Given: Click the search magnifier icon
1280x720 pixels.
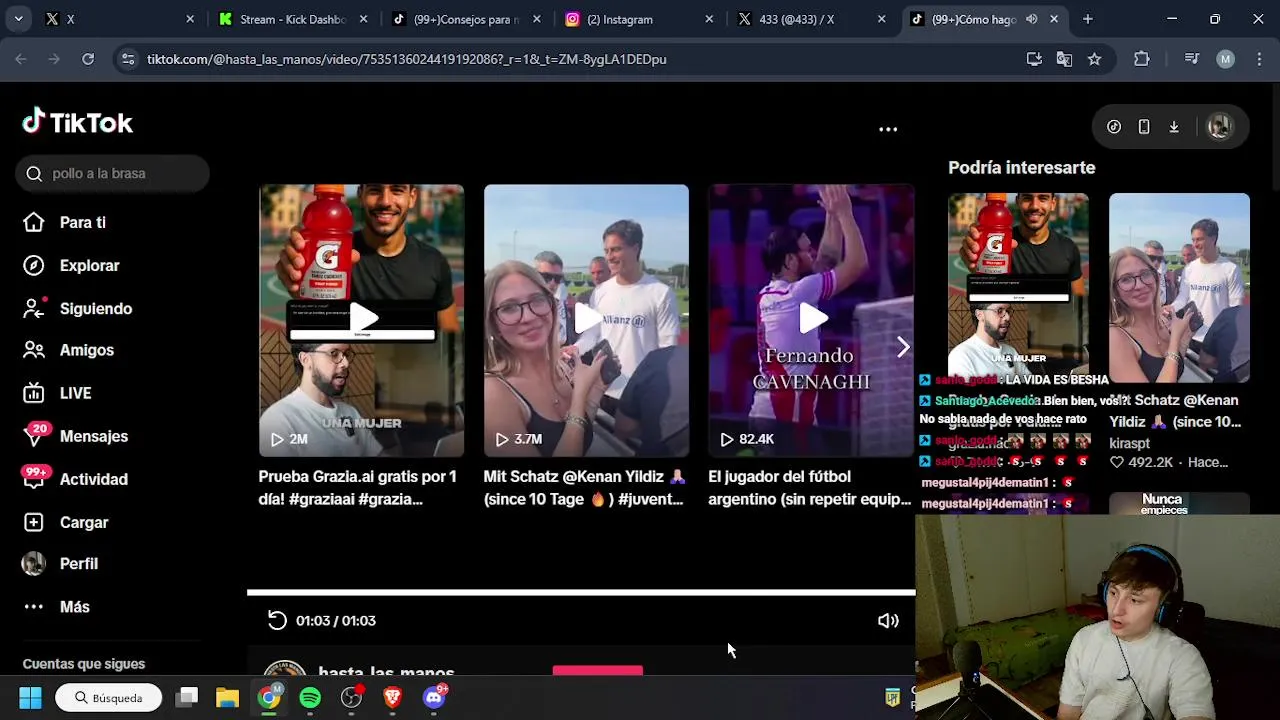Looking at the screenshot, I should tap(34, 174).
